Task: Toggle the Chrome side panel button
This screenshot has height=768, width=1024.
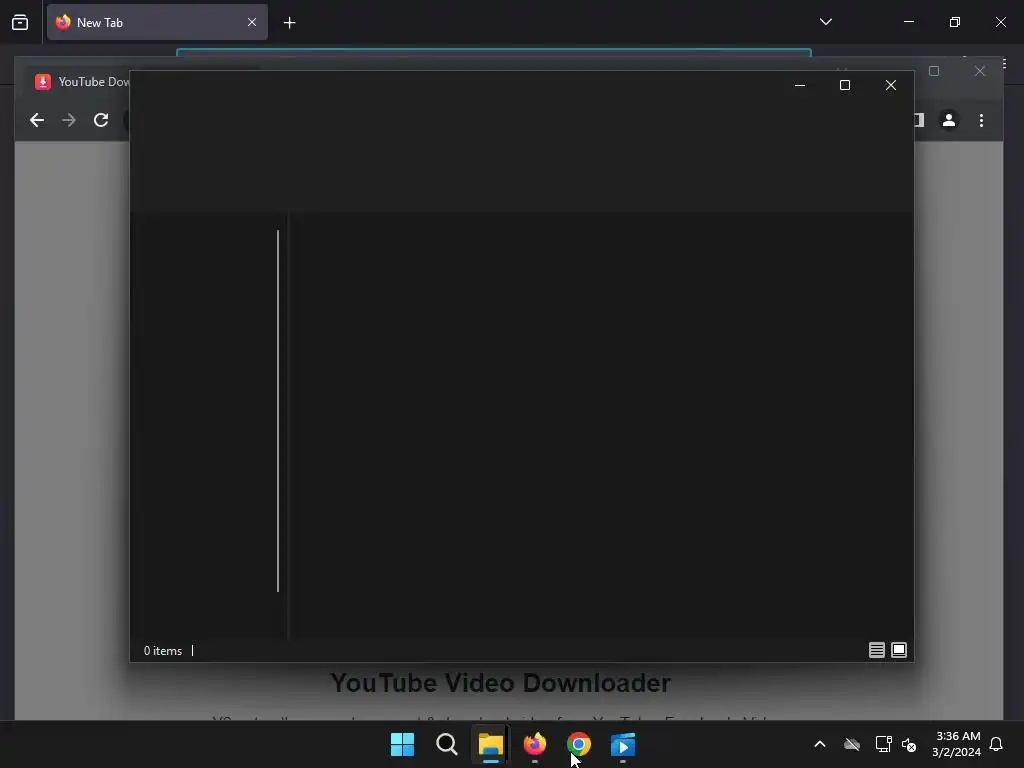Action: coord(920,120)
